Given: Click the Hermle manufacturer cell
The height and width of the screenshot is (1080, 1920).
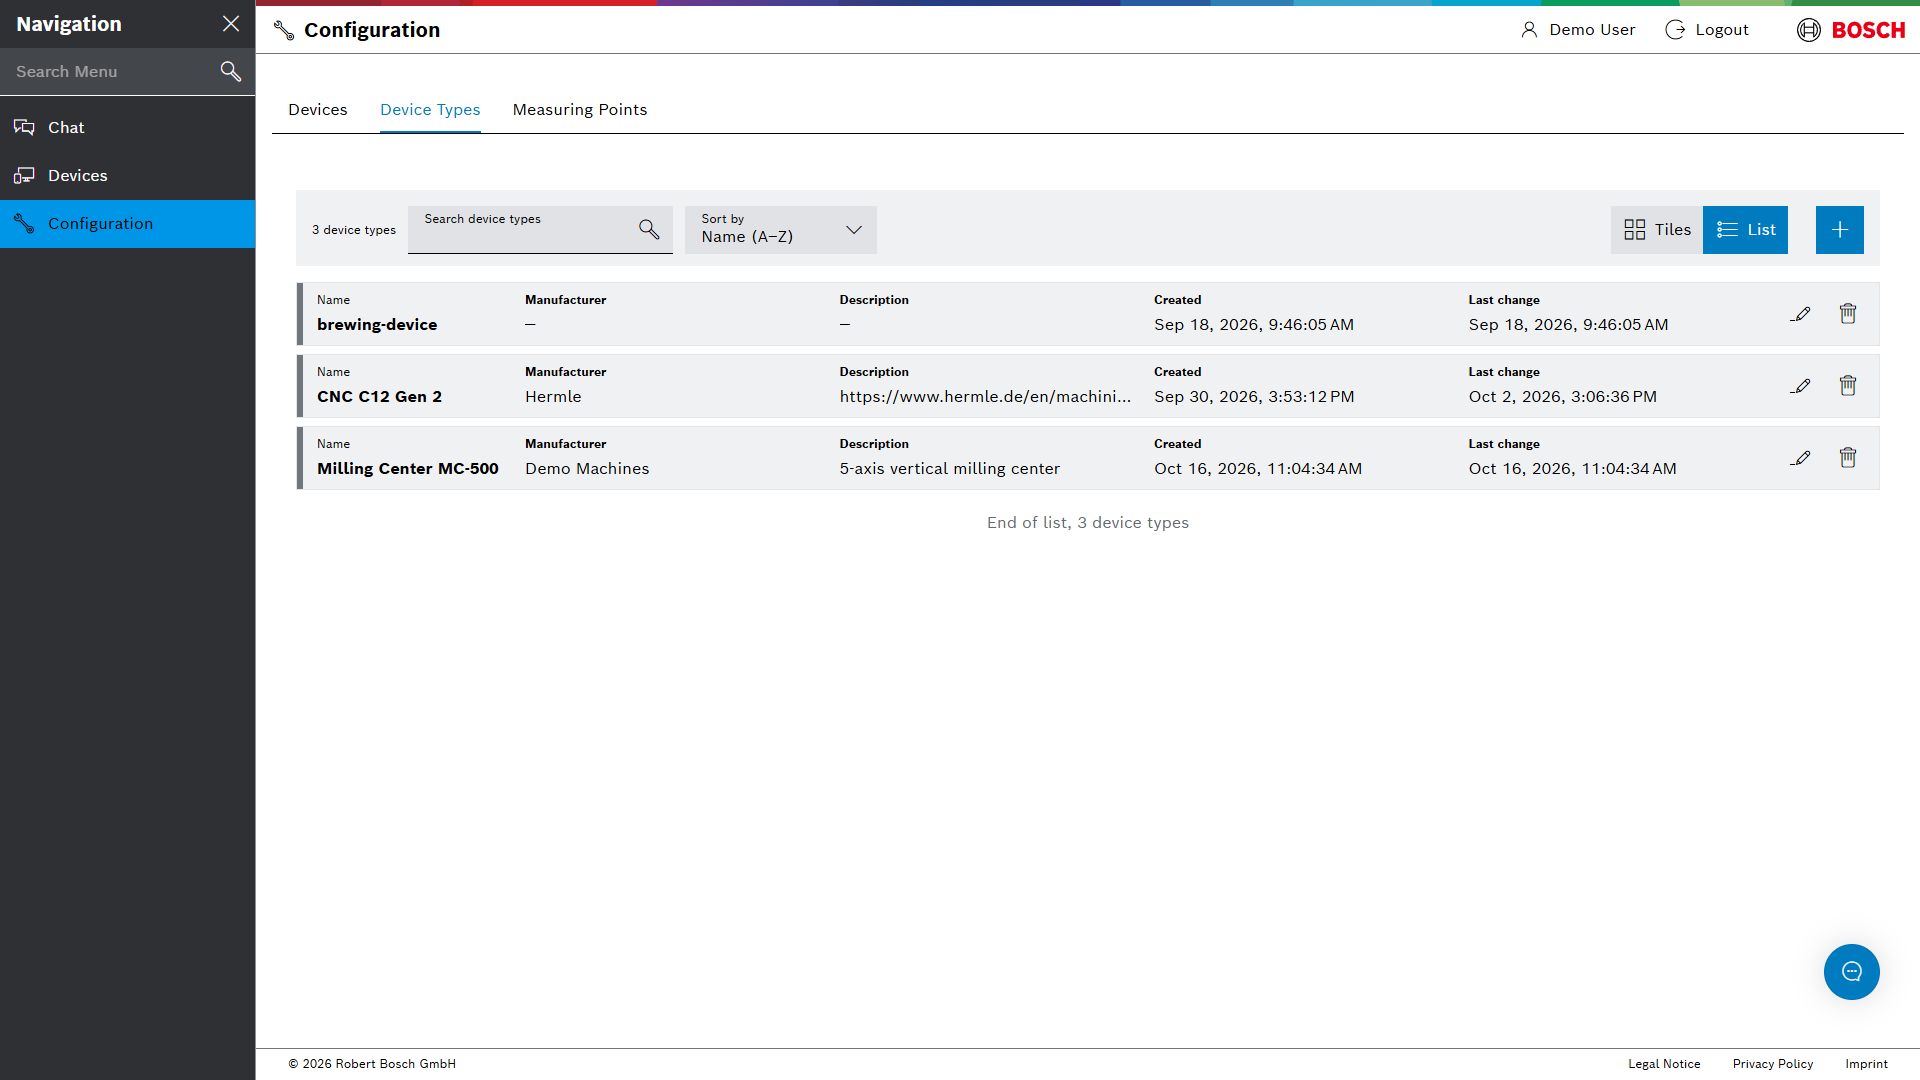Looking at the screenshot, I should point(553,397).
